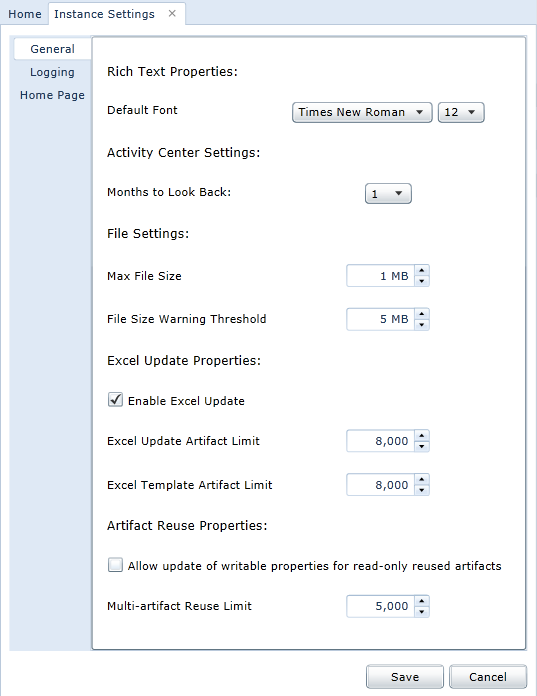Click the Max File Size input field
This screenshot has height=696, width=537.
(x=380, y=276)
